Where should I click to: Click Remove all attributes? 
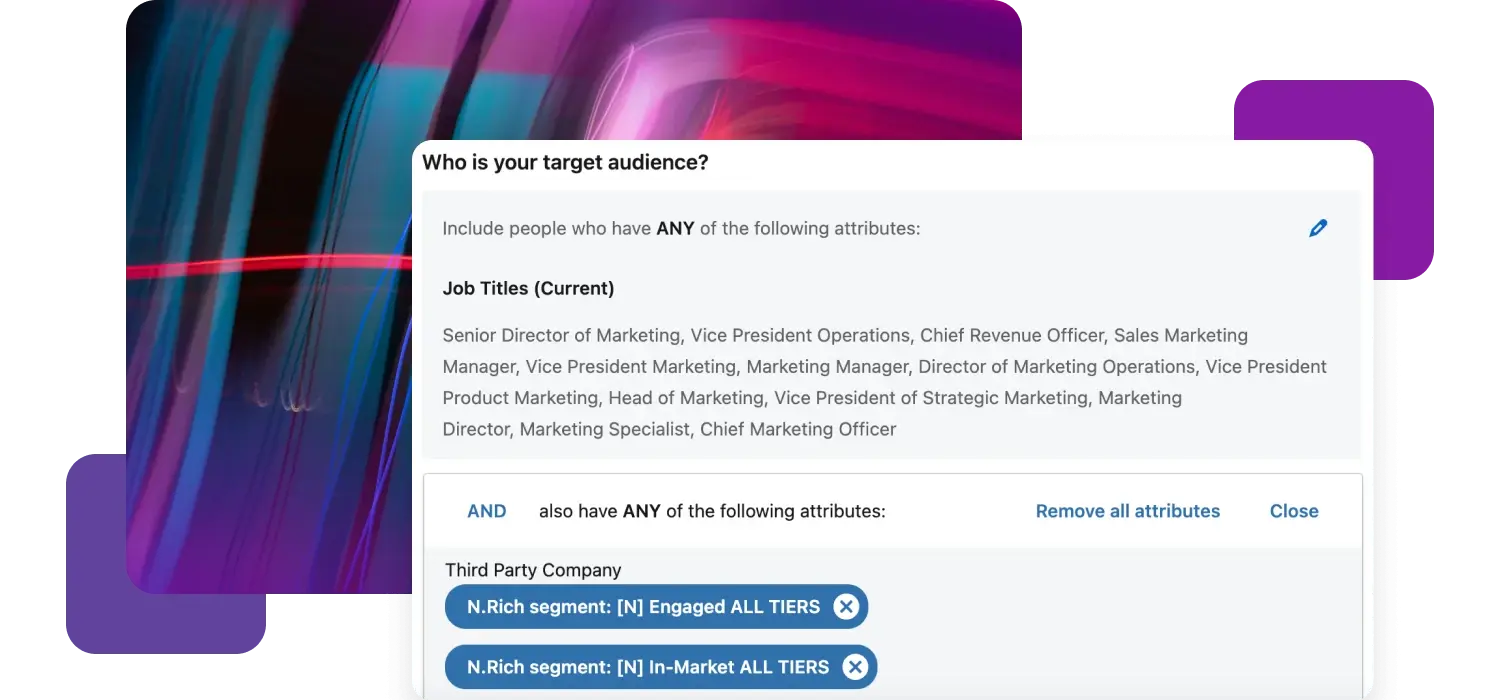[1127, 511]
